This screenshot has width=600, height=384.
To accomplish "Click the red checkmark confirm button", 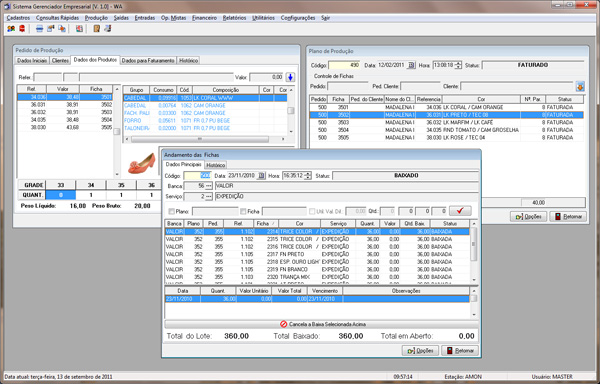I will point(460,211).
